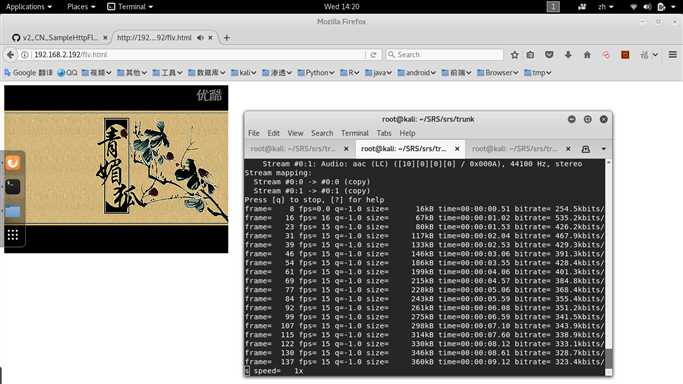
Task: Open the View menu in terminal
Action: [295, 133]
